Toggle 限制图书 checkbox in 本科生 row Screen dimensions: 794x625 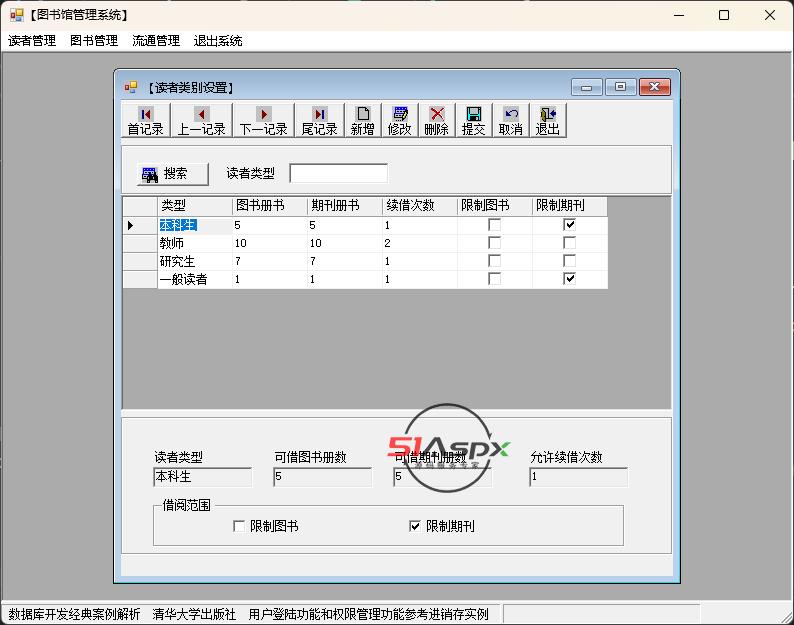click(494, 225)
